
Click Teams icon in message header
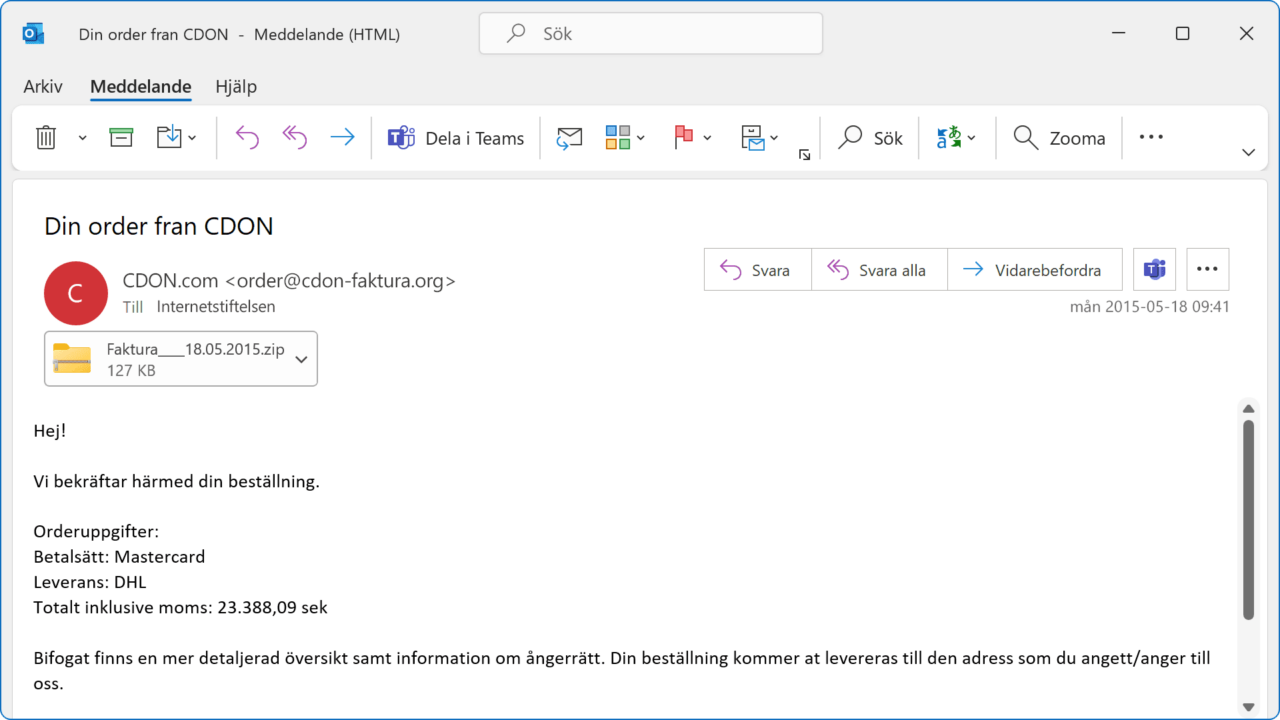(x=1155, y=270)
